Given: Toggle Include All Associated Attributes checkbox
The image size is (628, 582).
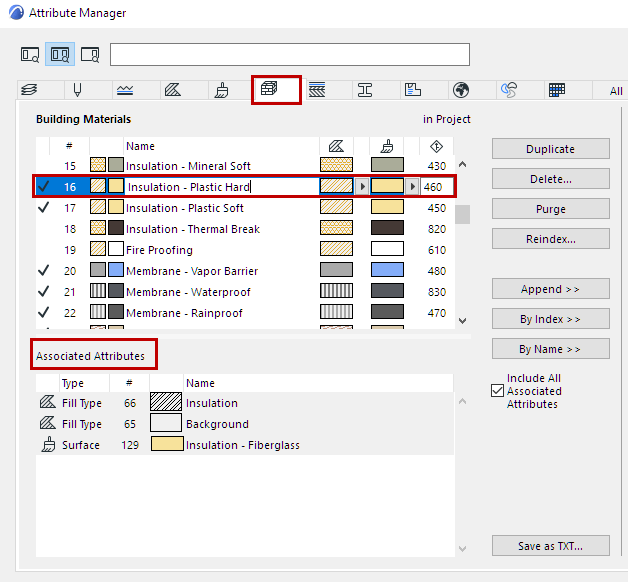Looking at the screenshot, I should point(497,391).
